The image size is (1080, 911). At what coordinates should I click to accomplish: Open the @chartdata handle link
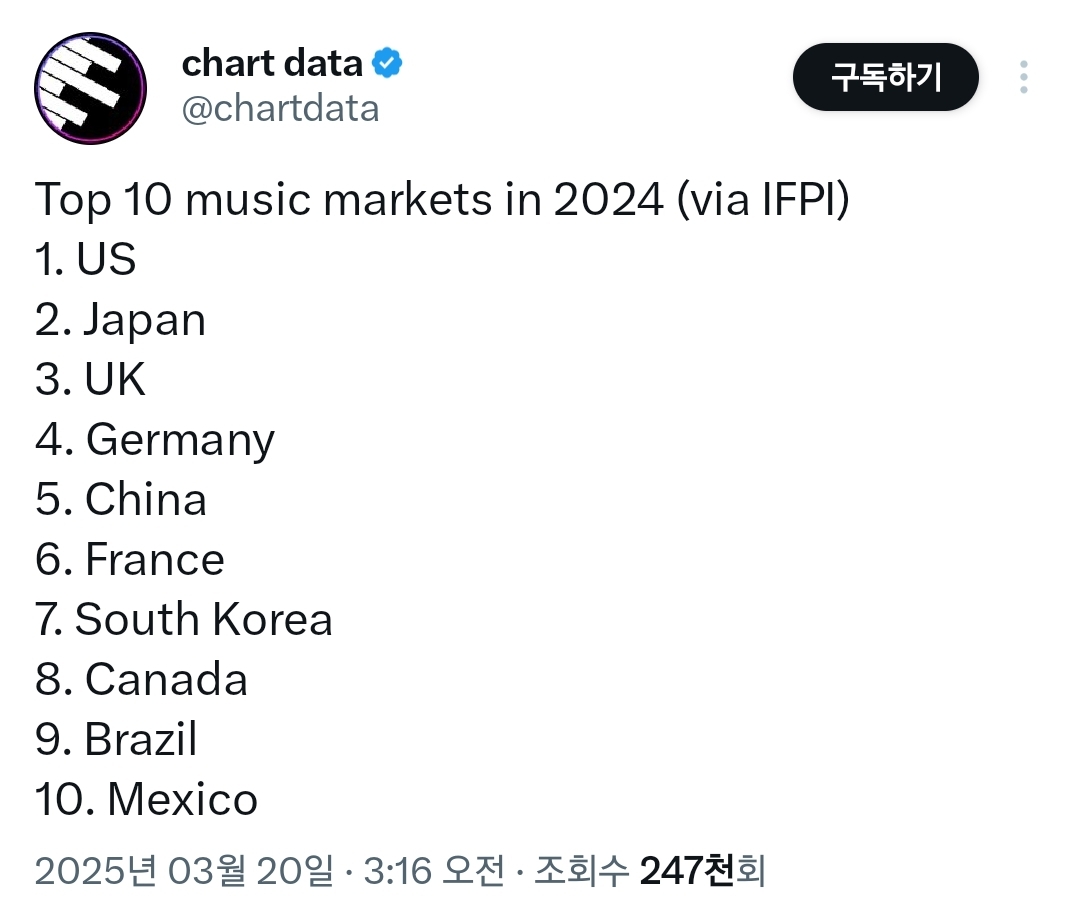click(x=280, y=108)
